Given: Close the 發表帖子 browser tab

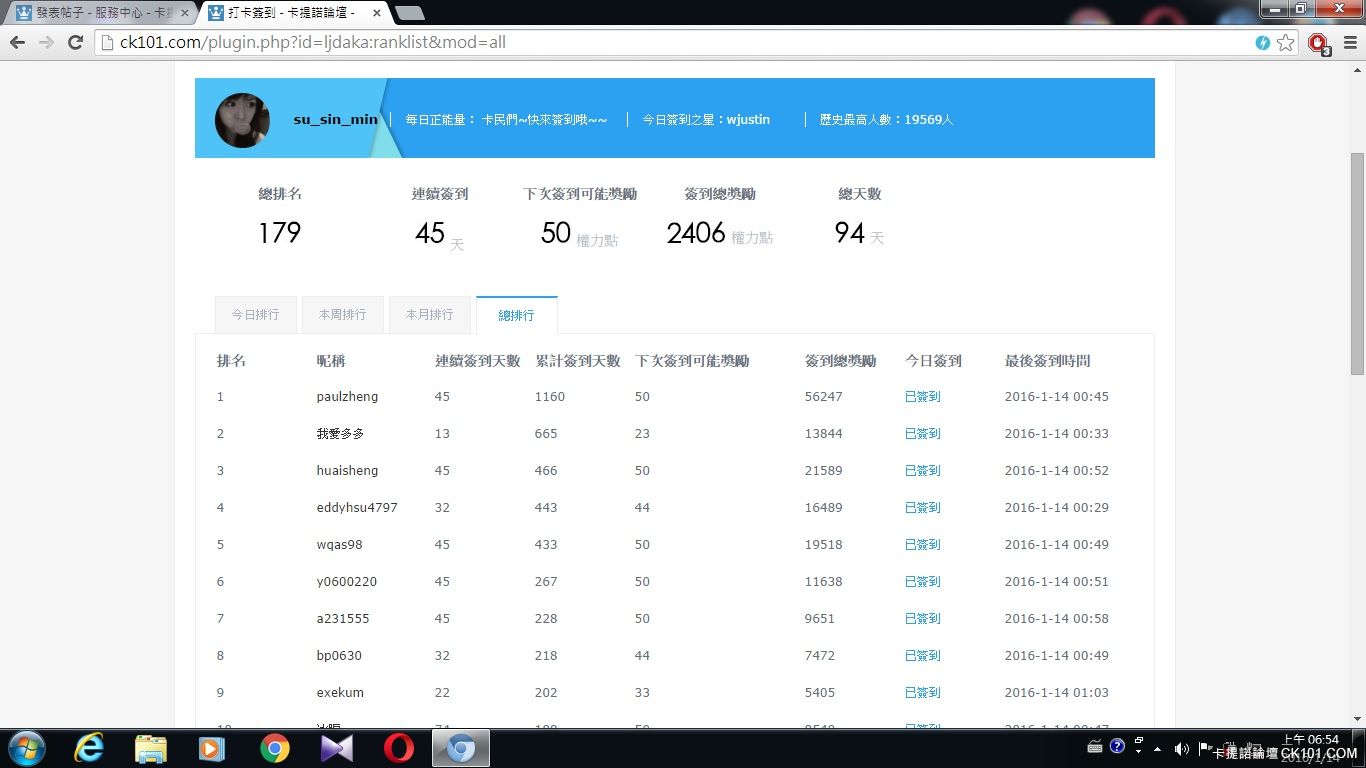Looking at the screenshot, I should pyautogui.click(x=184, y=13).
